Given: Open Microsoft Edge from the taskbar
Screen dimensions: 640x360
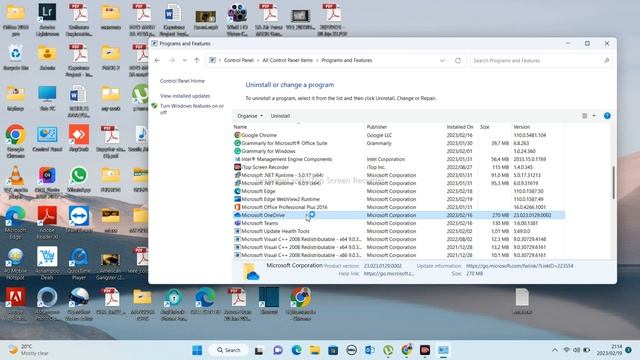Looking at the screenshot, I should pos(296,350).
